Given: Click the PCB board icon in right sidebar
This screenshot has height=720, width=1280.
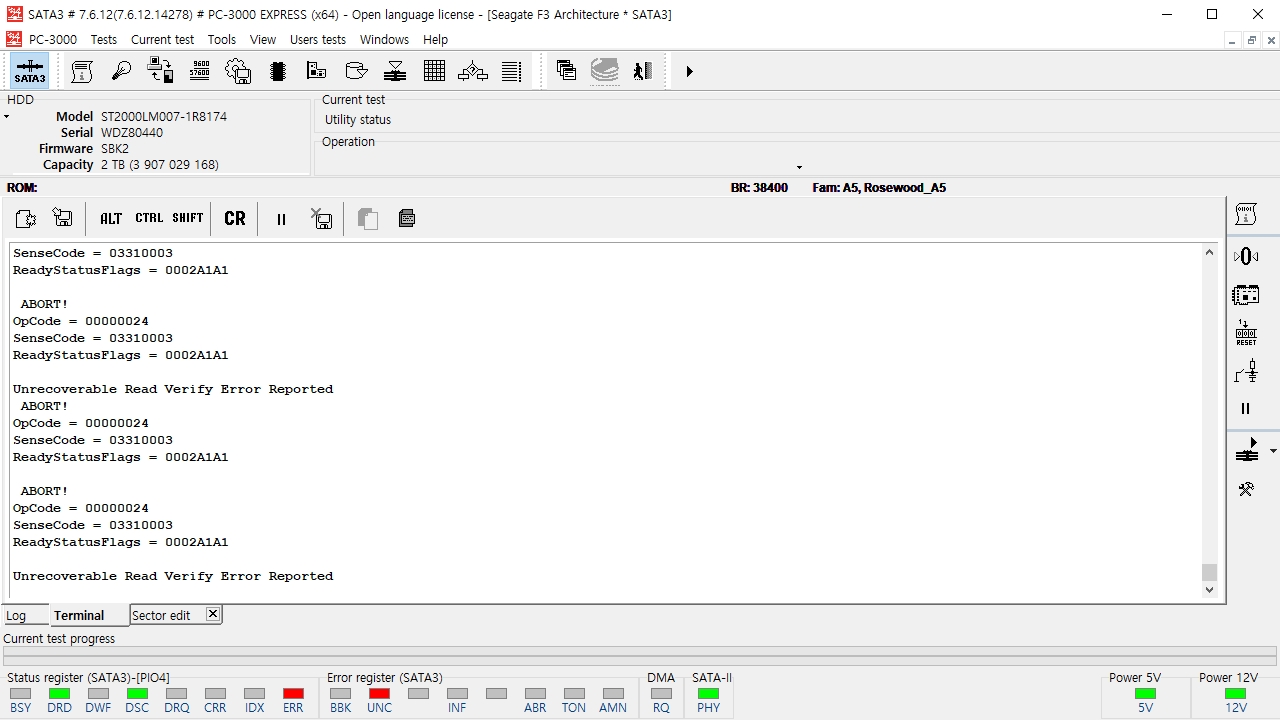Looking at the screenshot, I should pos(1246,295).
